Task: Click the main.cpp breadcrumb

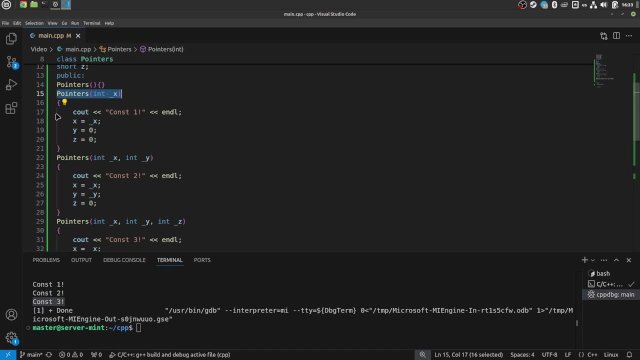Action: (74, 49)
